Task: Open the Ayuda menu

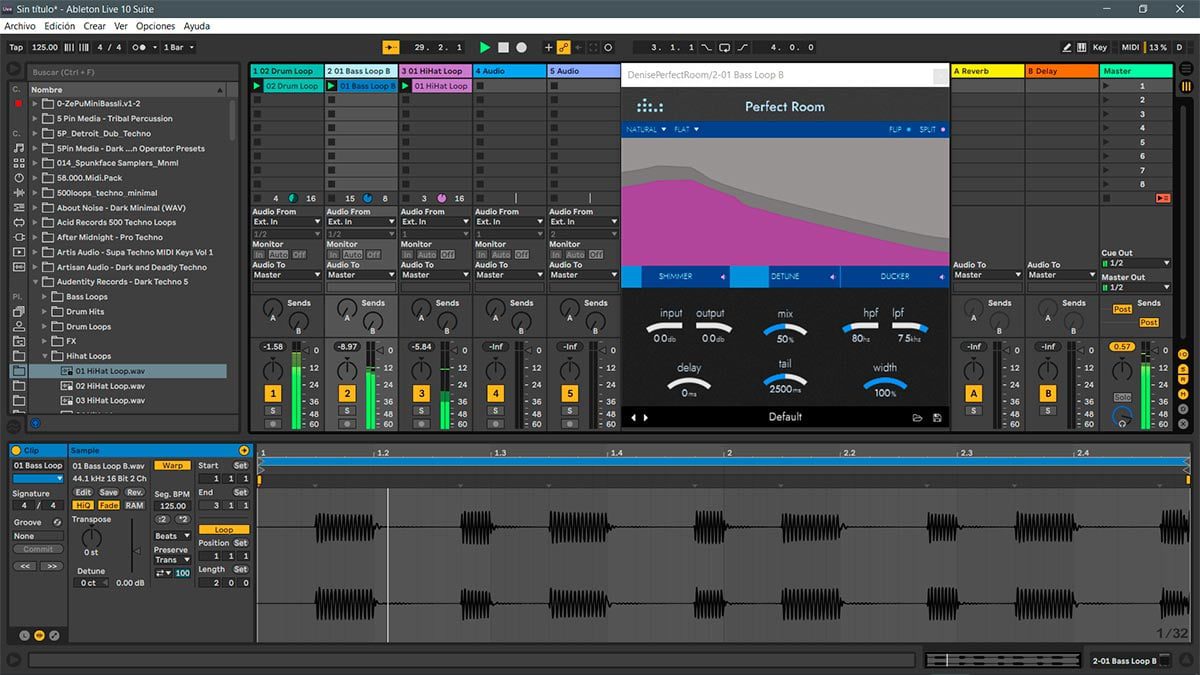Action: point(197,26)
